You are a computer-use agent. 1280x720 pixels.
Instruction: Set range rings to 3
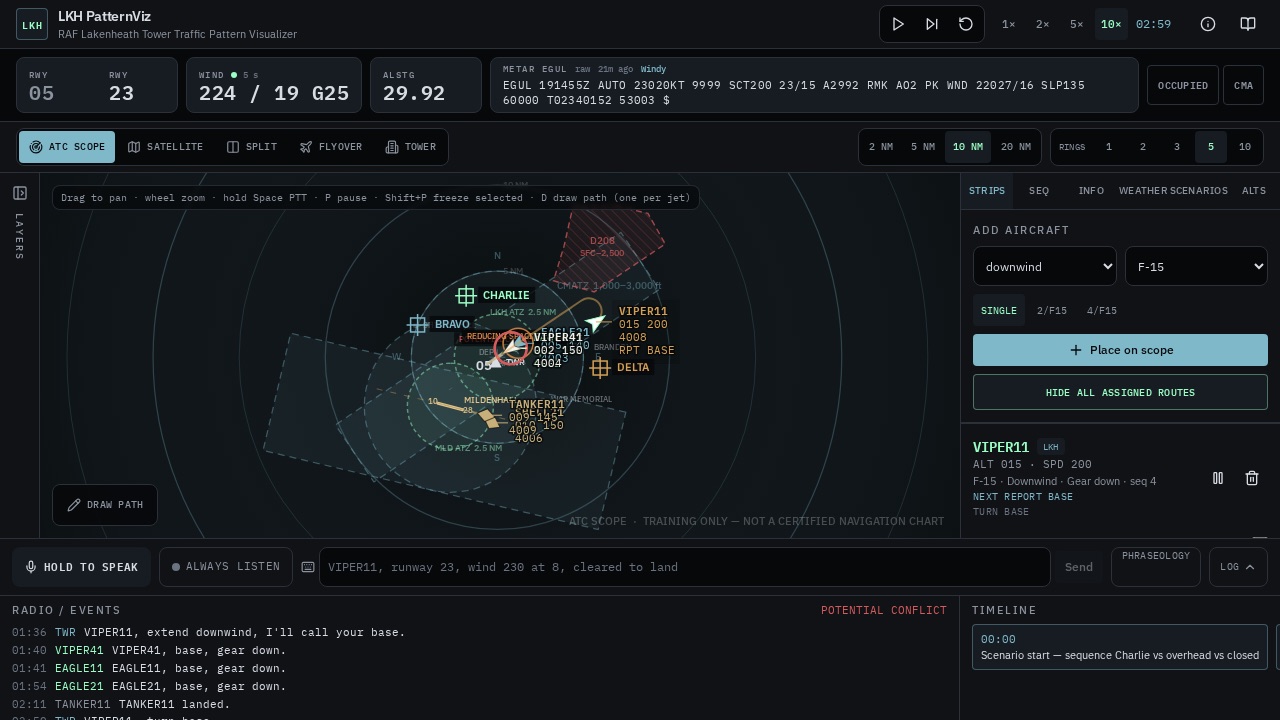(x=1177, y=147)
